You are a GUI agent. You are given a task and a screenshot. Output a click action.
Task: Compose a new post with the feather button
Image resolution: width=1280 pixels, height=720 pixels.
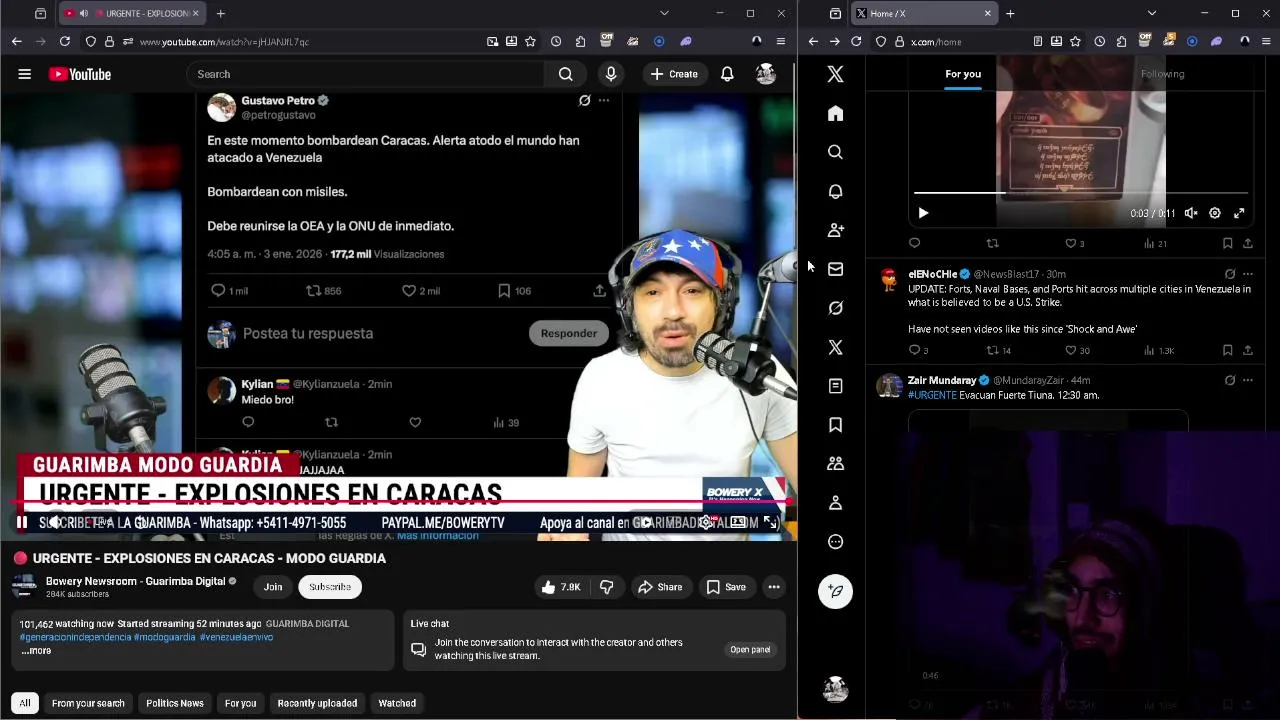(836, 591)
